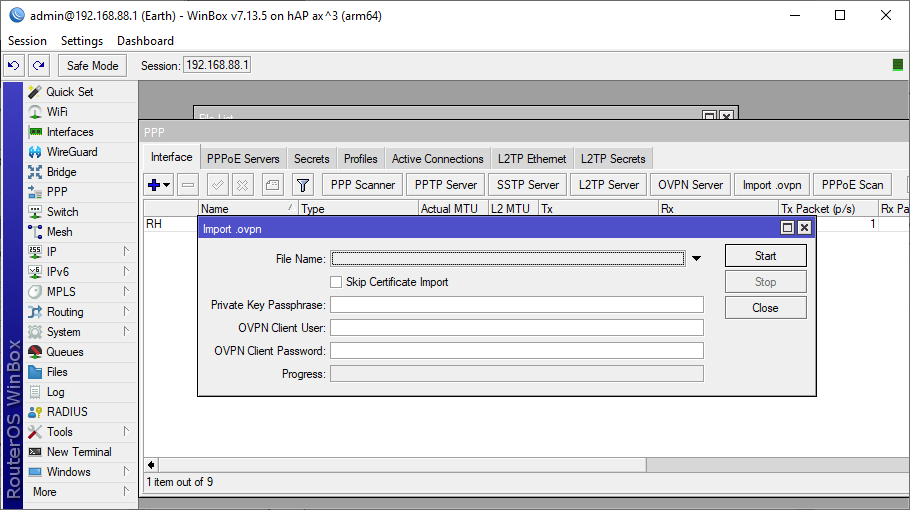Viewport: 910px width, 510px height.
Task: Close the Import .ovpn dialog
Action: pyautogui.click(x=804, y=228)
